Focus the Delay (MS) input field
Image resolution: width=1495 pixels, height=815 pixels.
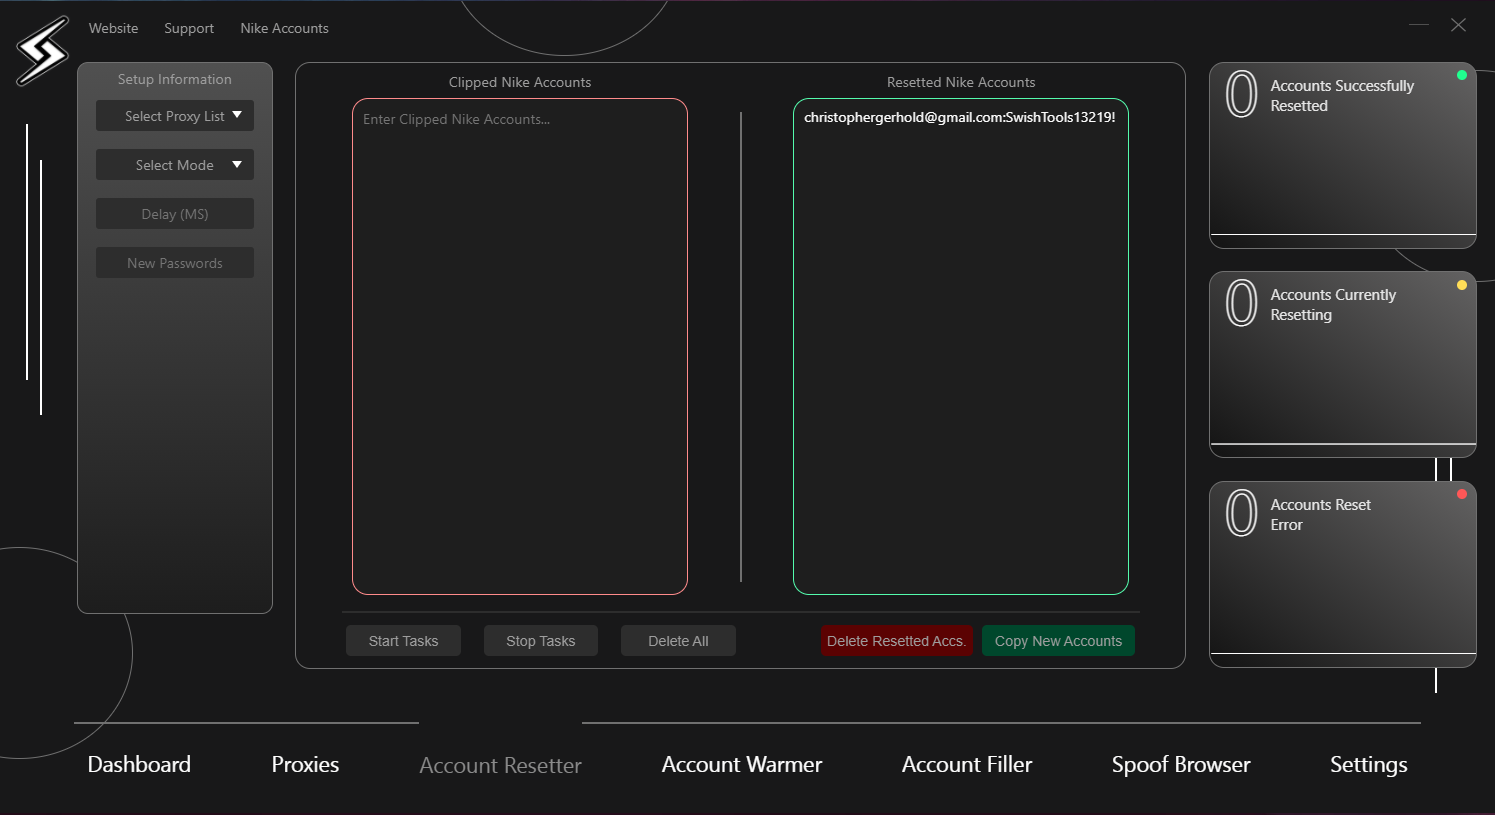tap(175, 214)
